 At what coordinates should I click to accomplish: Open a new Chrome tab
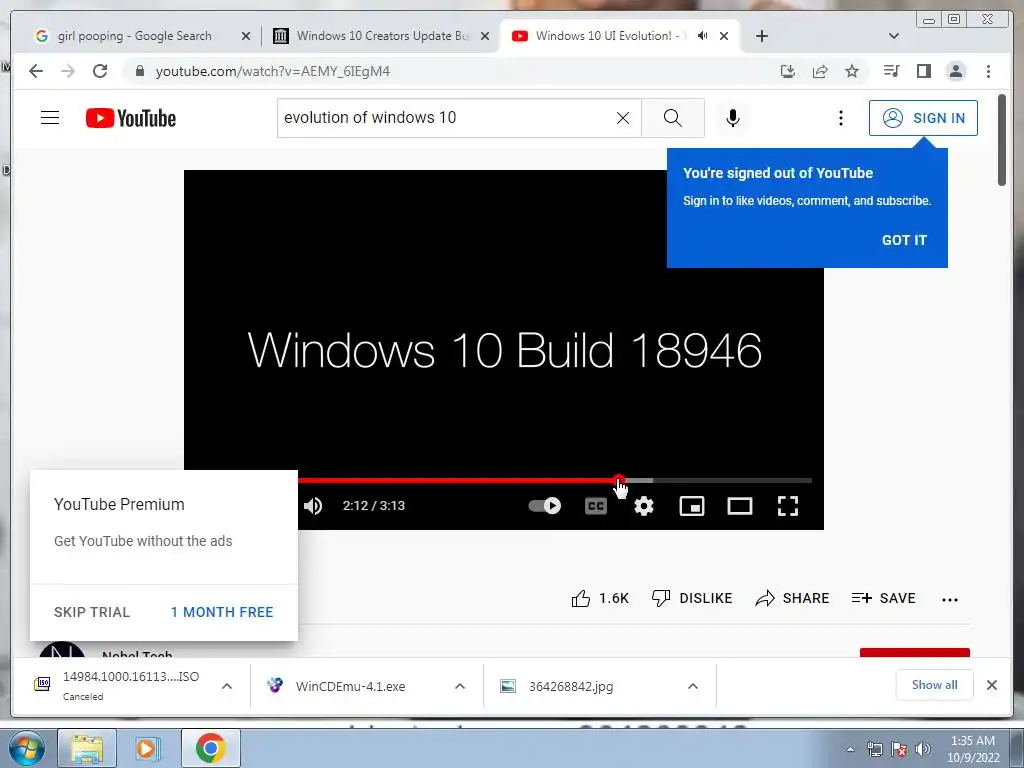[x=762, y=36]
